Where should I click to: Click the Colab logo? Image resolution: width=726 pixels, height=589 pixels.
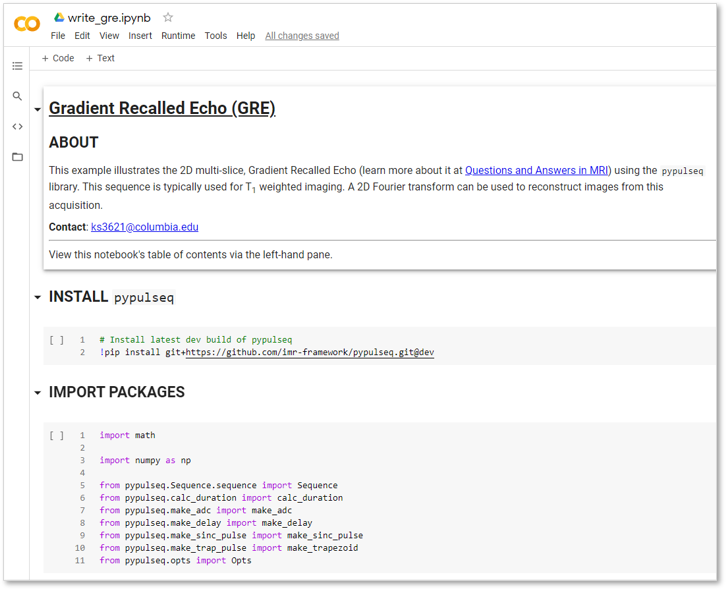point(27,24)
